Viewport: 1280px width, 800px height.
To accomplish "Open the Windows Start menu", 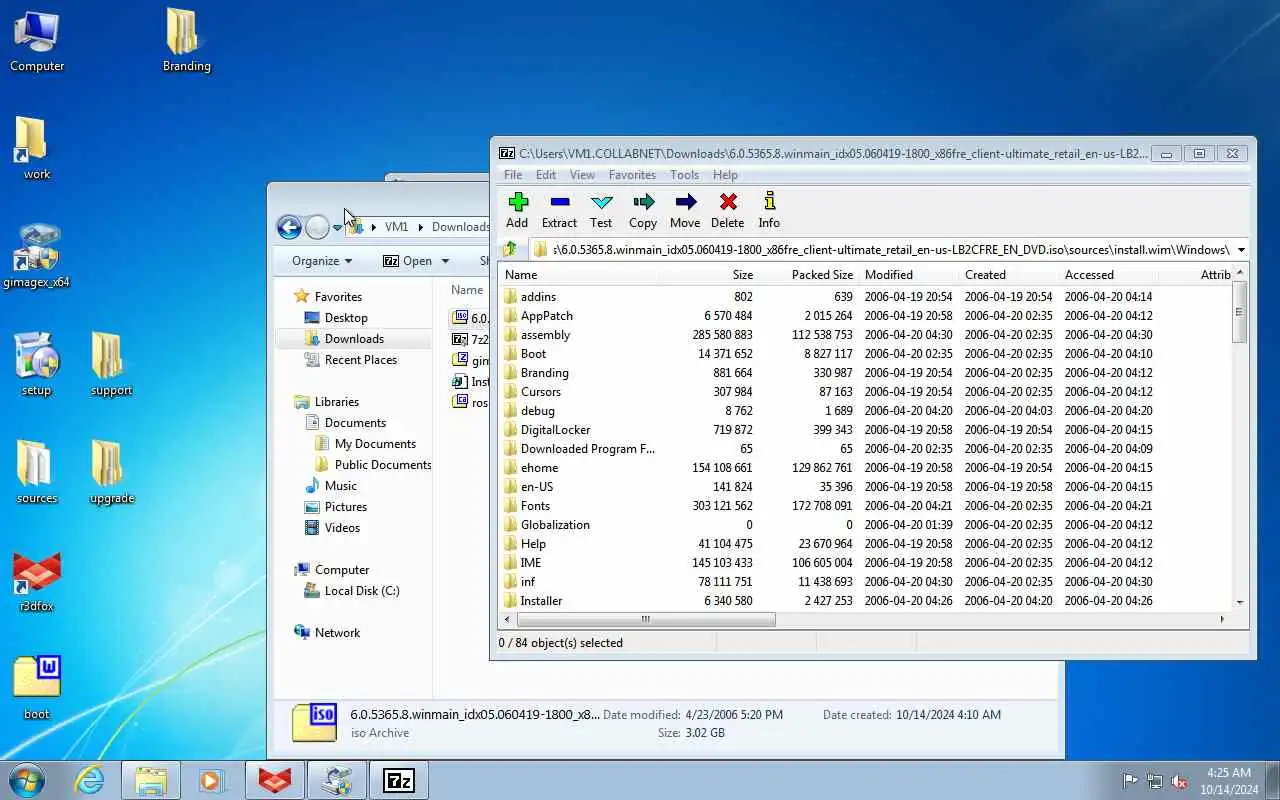I will tap(27, 780).
